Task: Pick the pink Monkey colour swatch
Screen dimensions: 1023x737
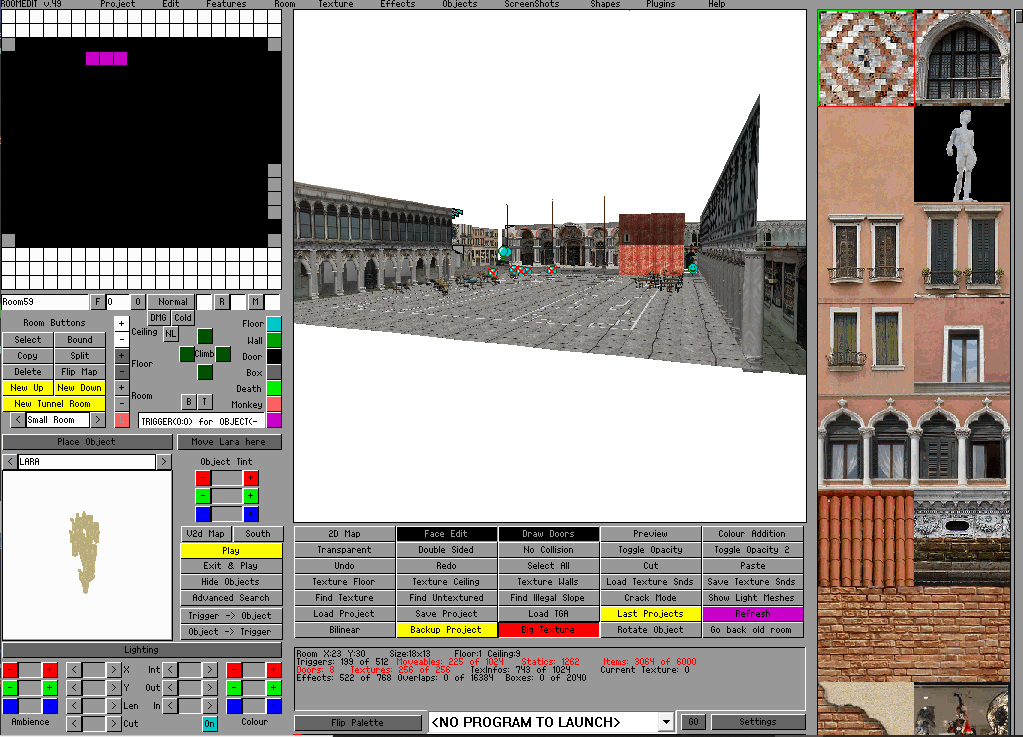Action: pos(274,404)
